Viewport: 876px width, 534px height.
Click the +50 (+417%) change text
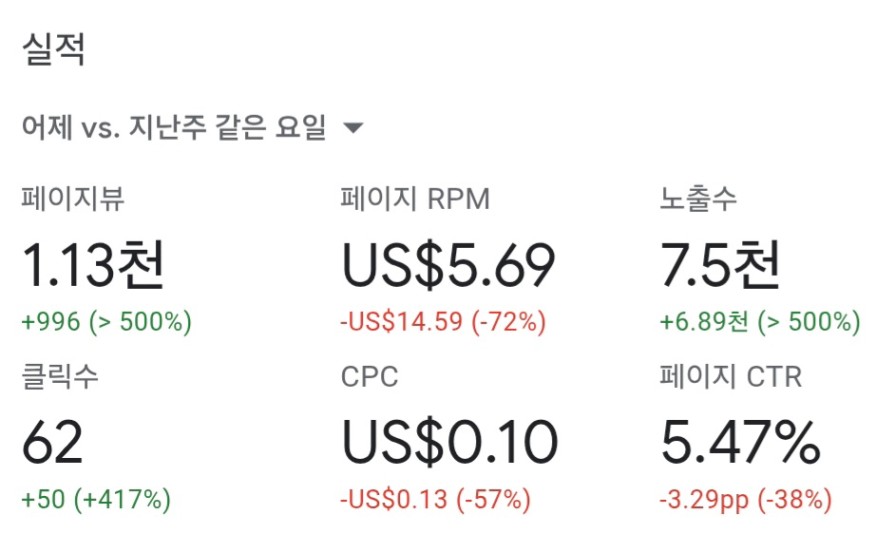[96, 499]
